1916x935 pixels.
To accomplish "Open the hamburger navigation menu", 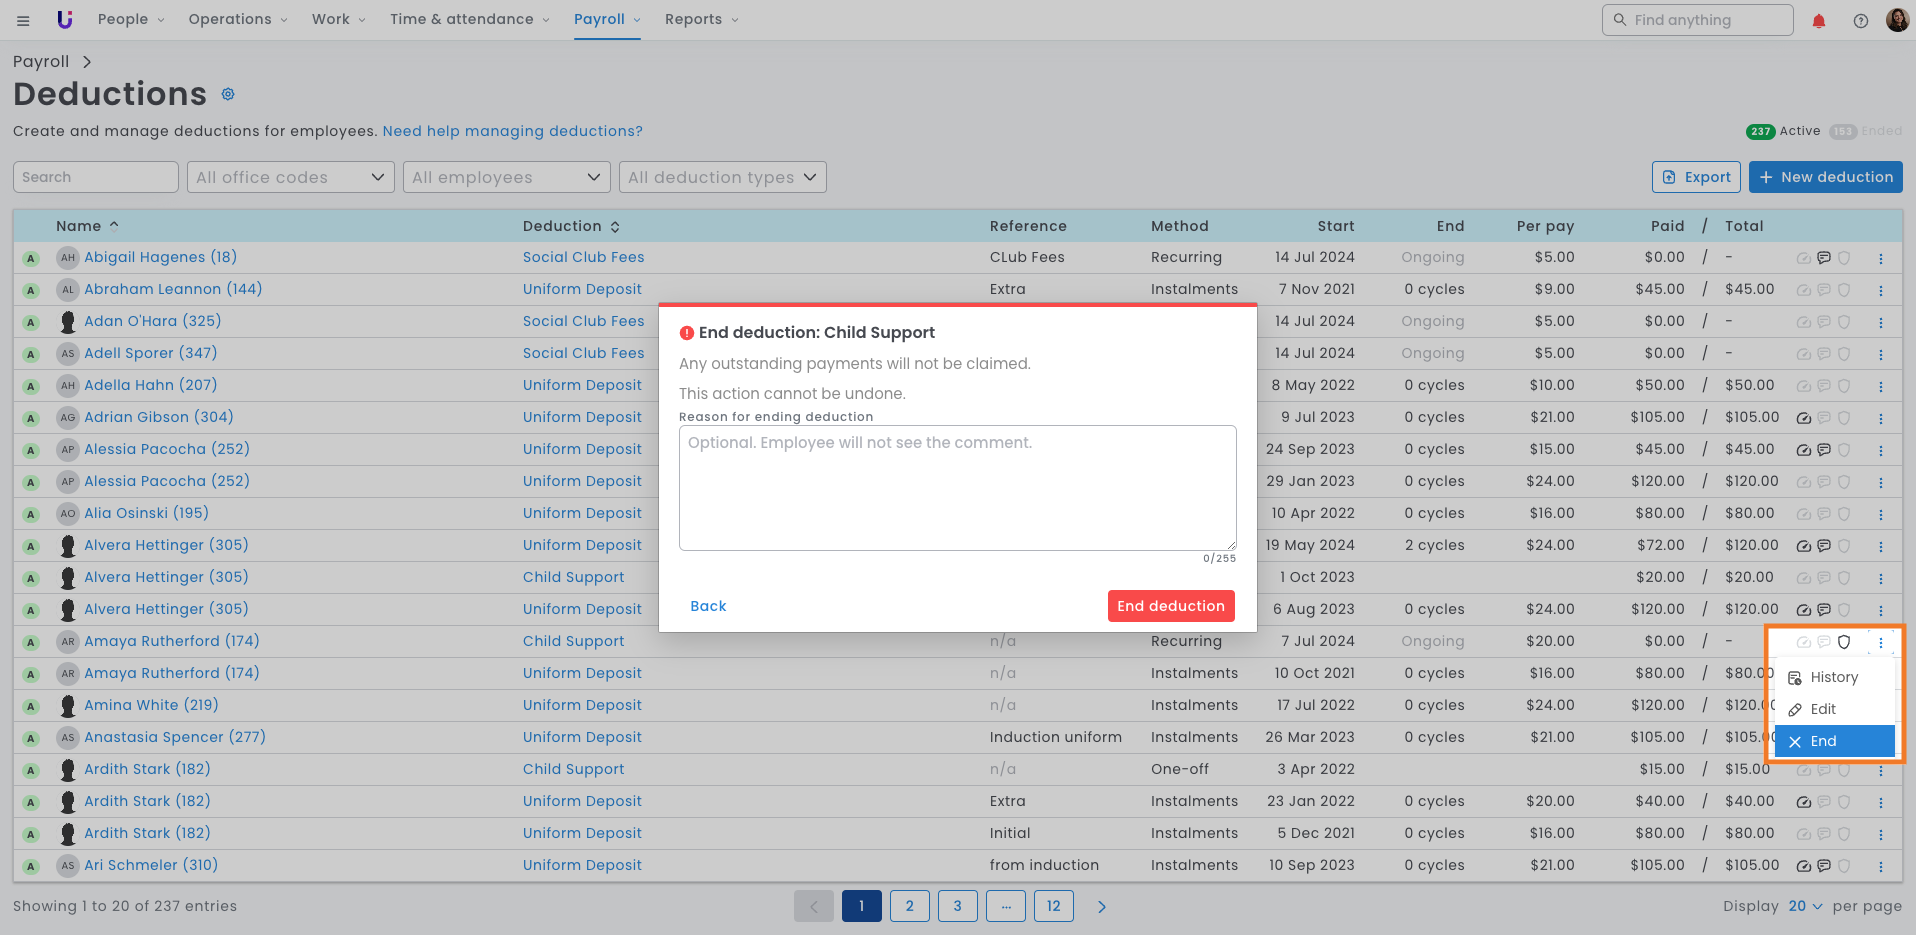I will click(23, 20).
